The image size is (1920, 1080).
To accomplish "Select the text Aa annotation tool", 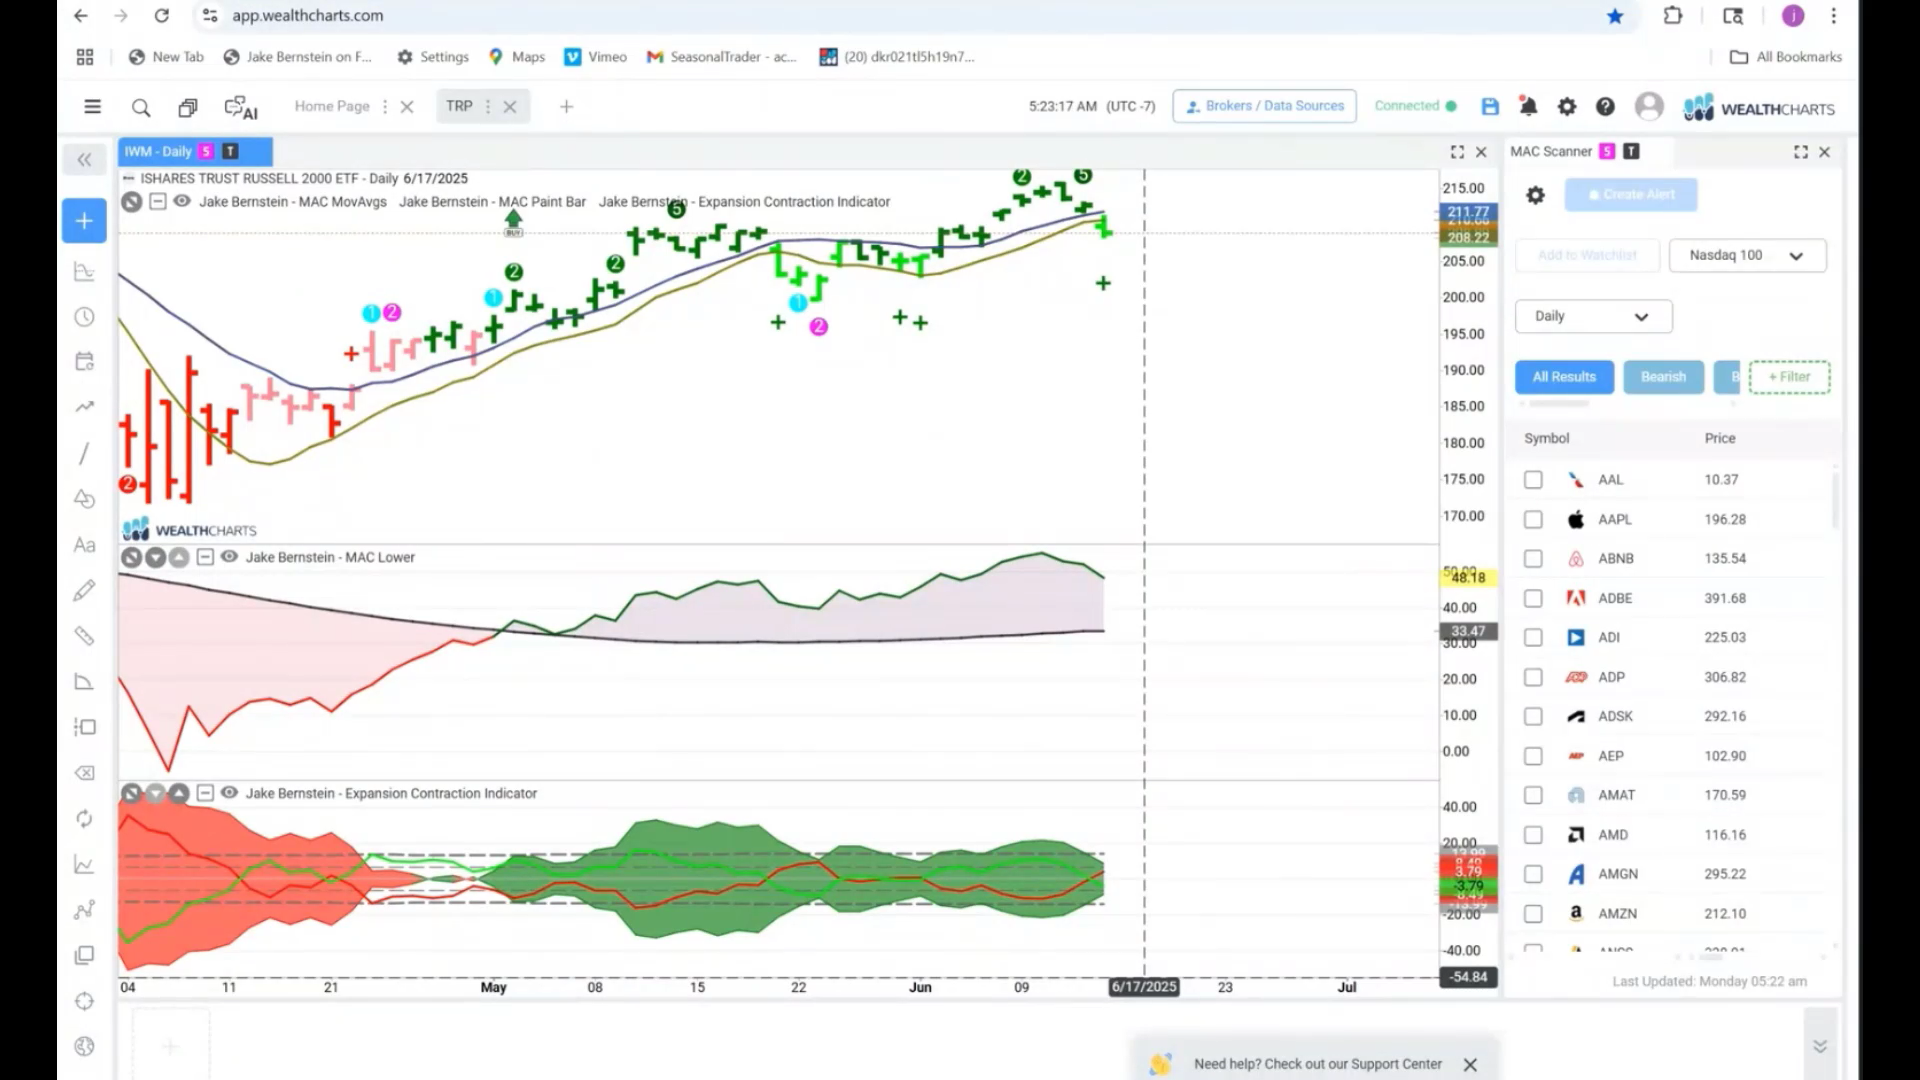I will [x=84, y=545].
